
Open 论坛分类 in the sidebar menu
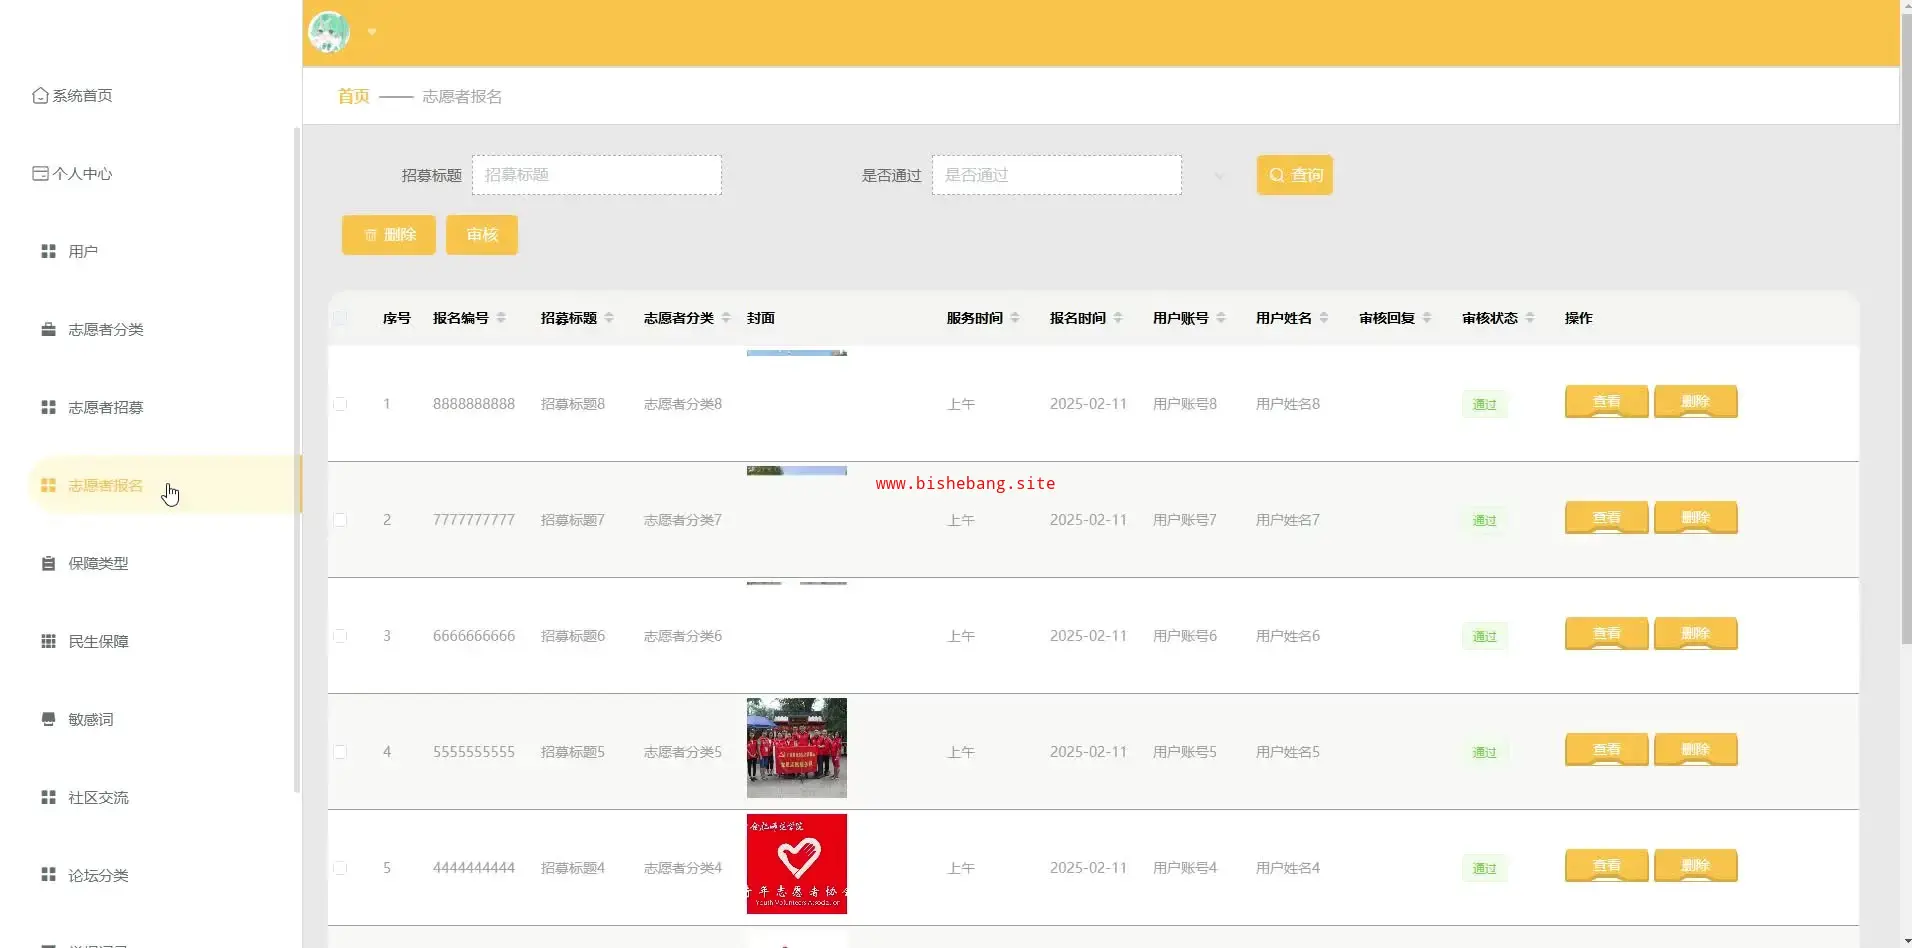click(x=98, y=876)
